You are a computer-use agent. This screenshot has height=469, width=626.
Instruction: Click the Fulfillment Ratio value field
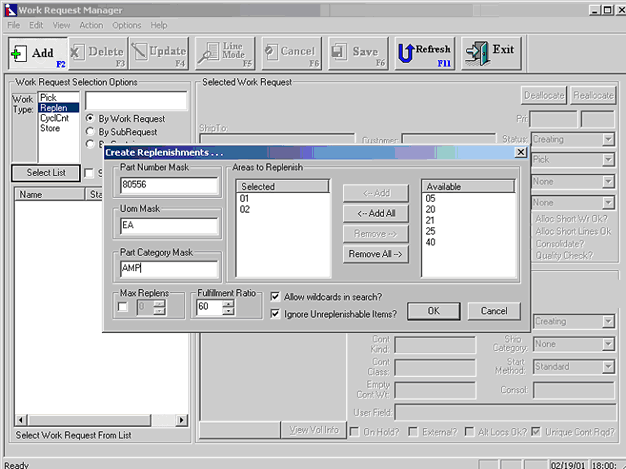point(210,307)
